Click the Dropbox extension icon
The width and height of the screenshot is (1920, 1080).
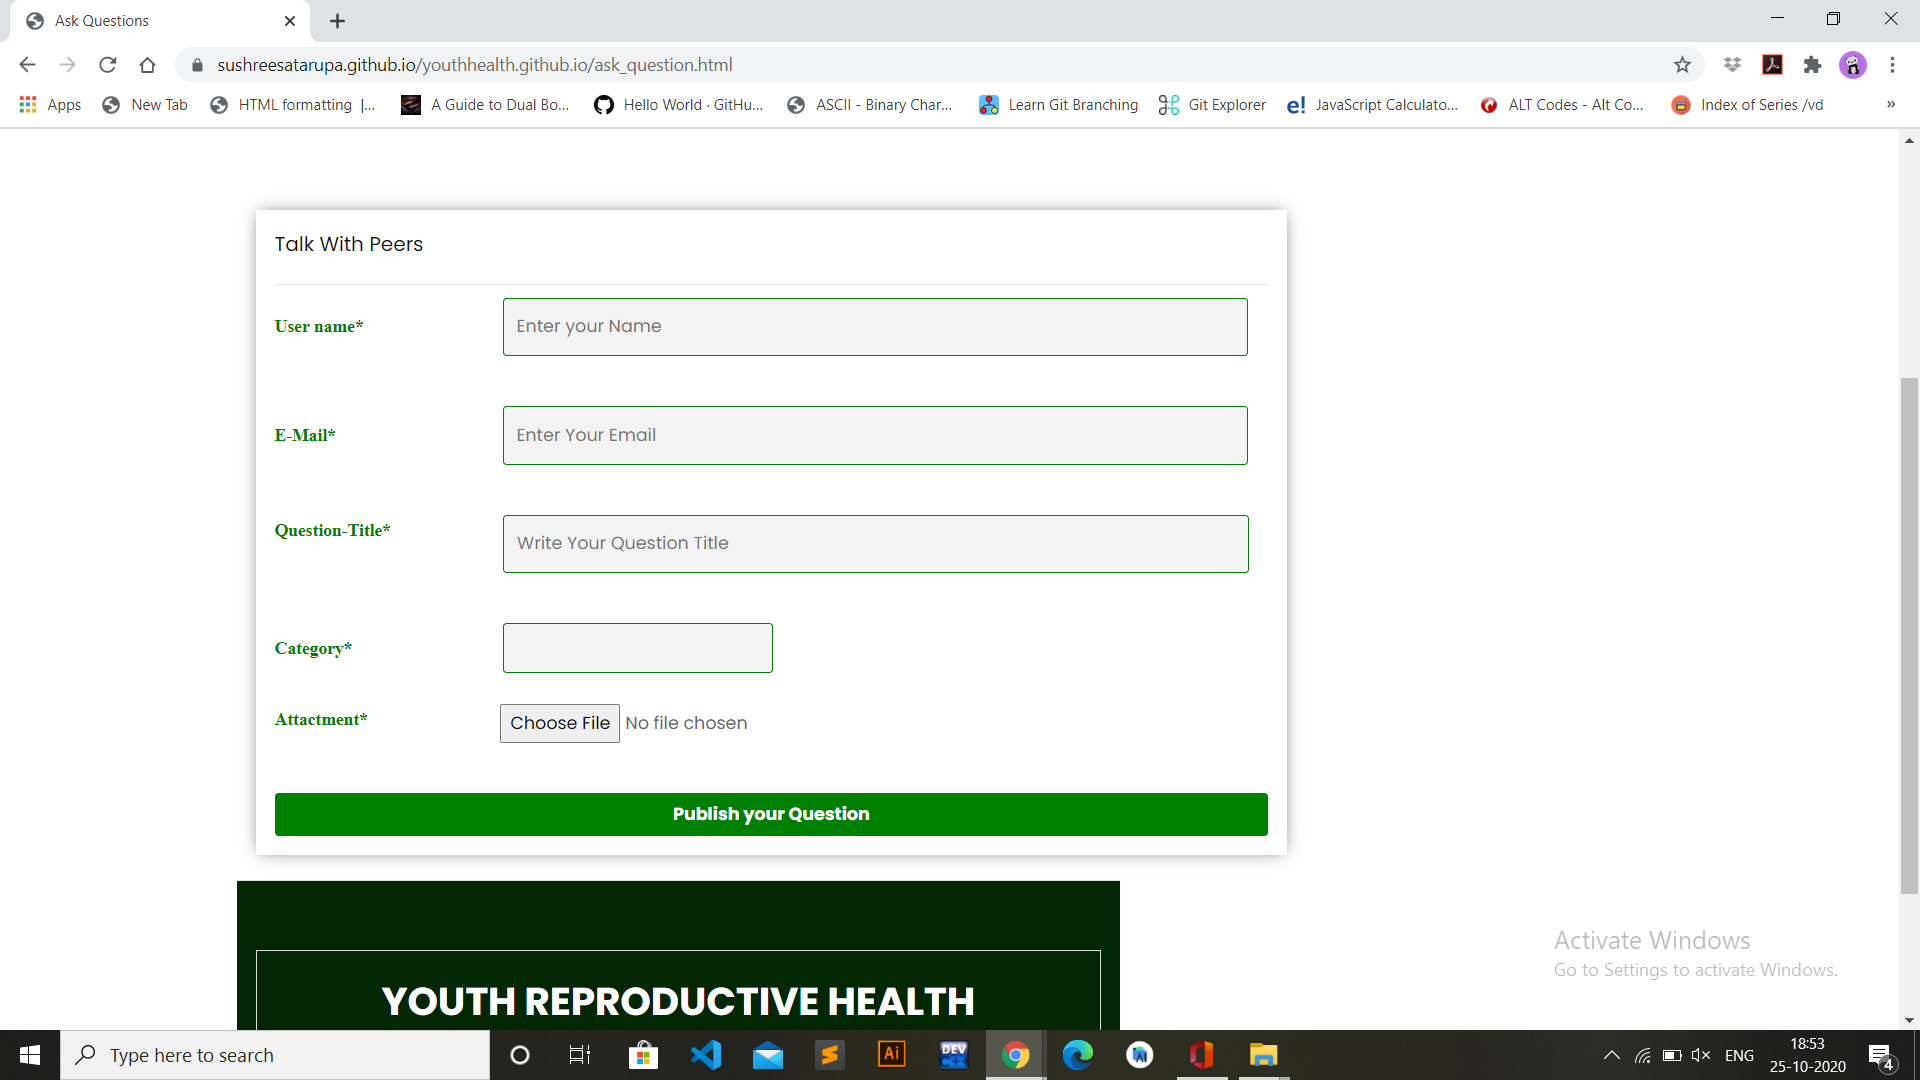point(1732,65)
